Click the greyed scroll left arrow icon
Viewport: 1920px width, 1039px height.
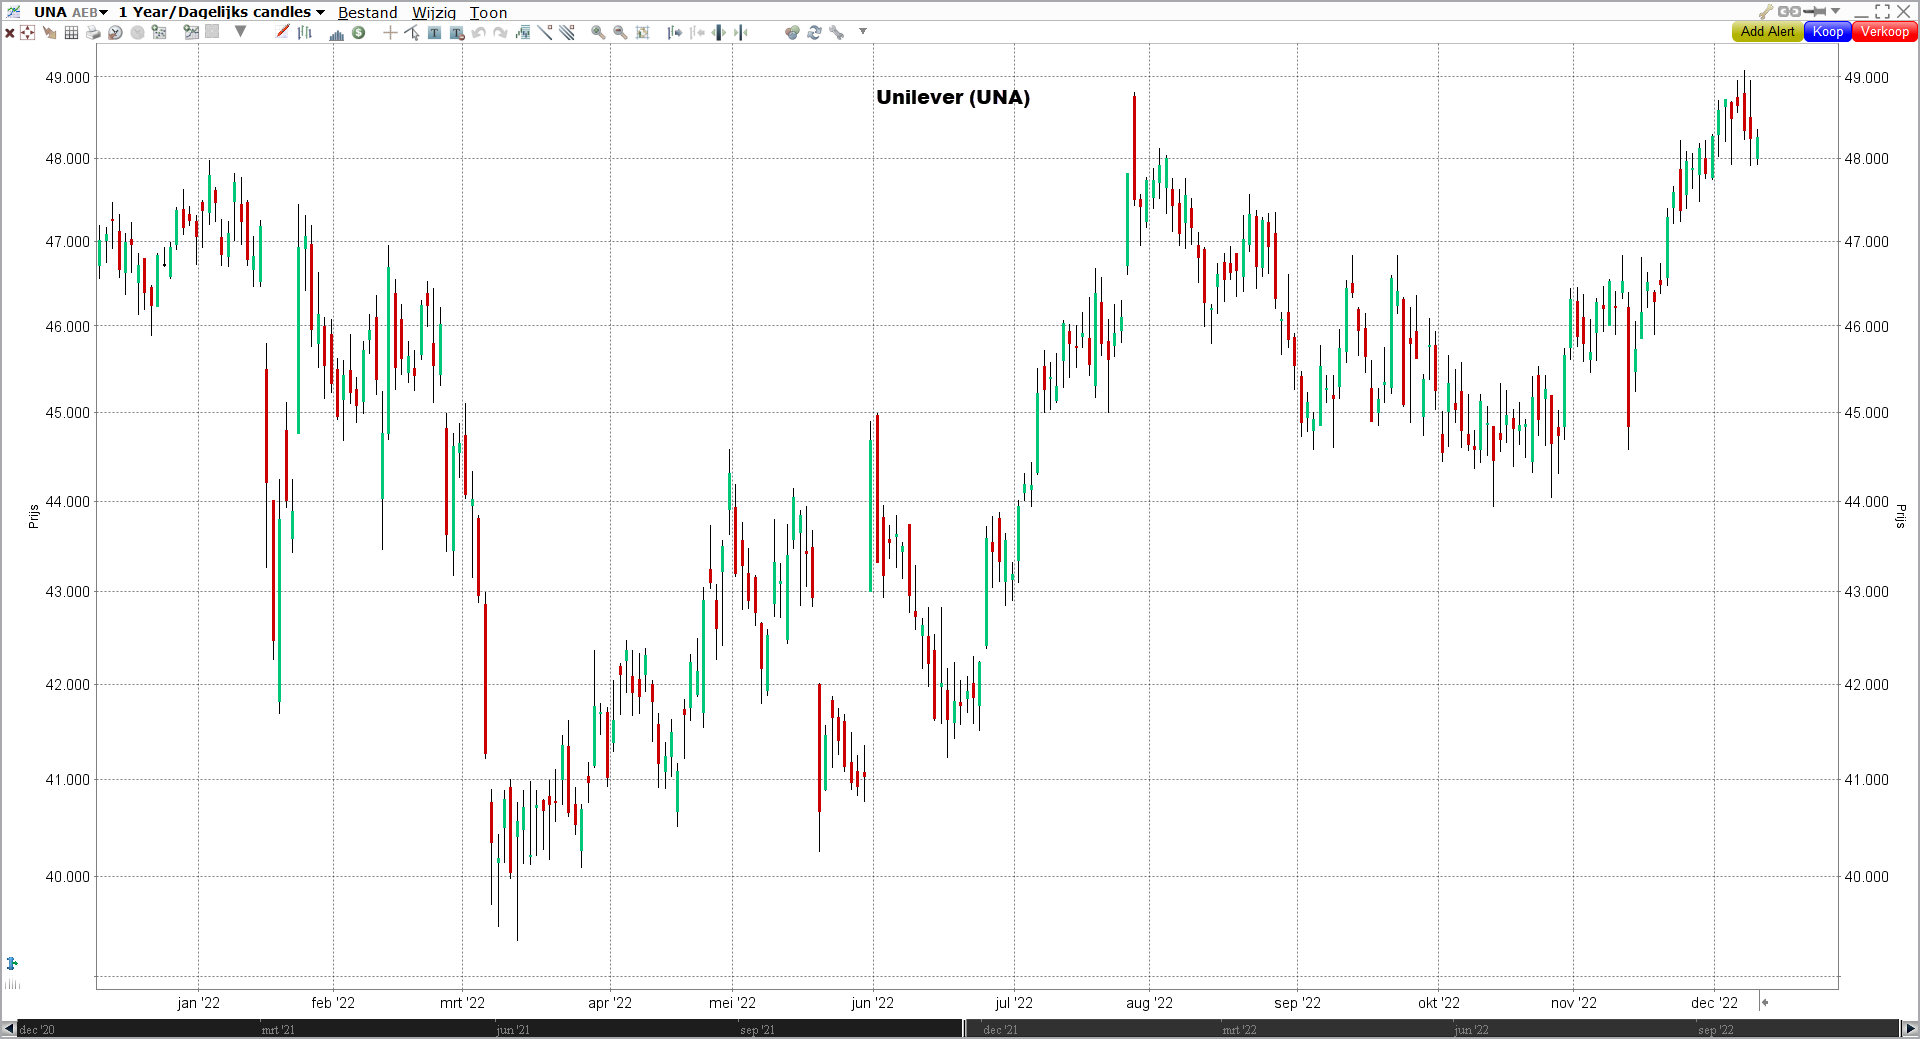pos(697,32)
